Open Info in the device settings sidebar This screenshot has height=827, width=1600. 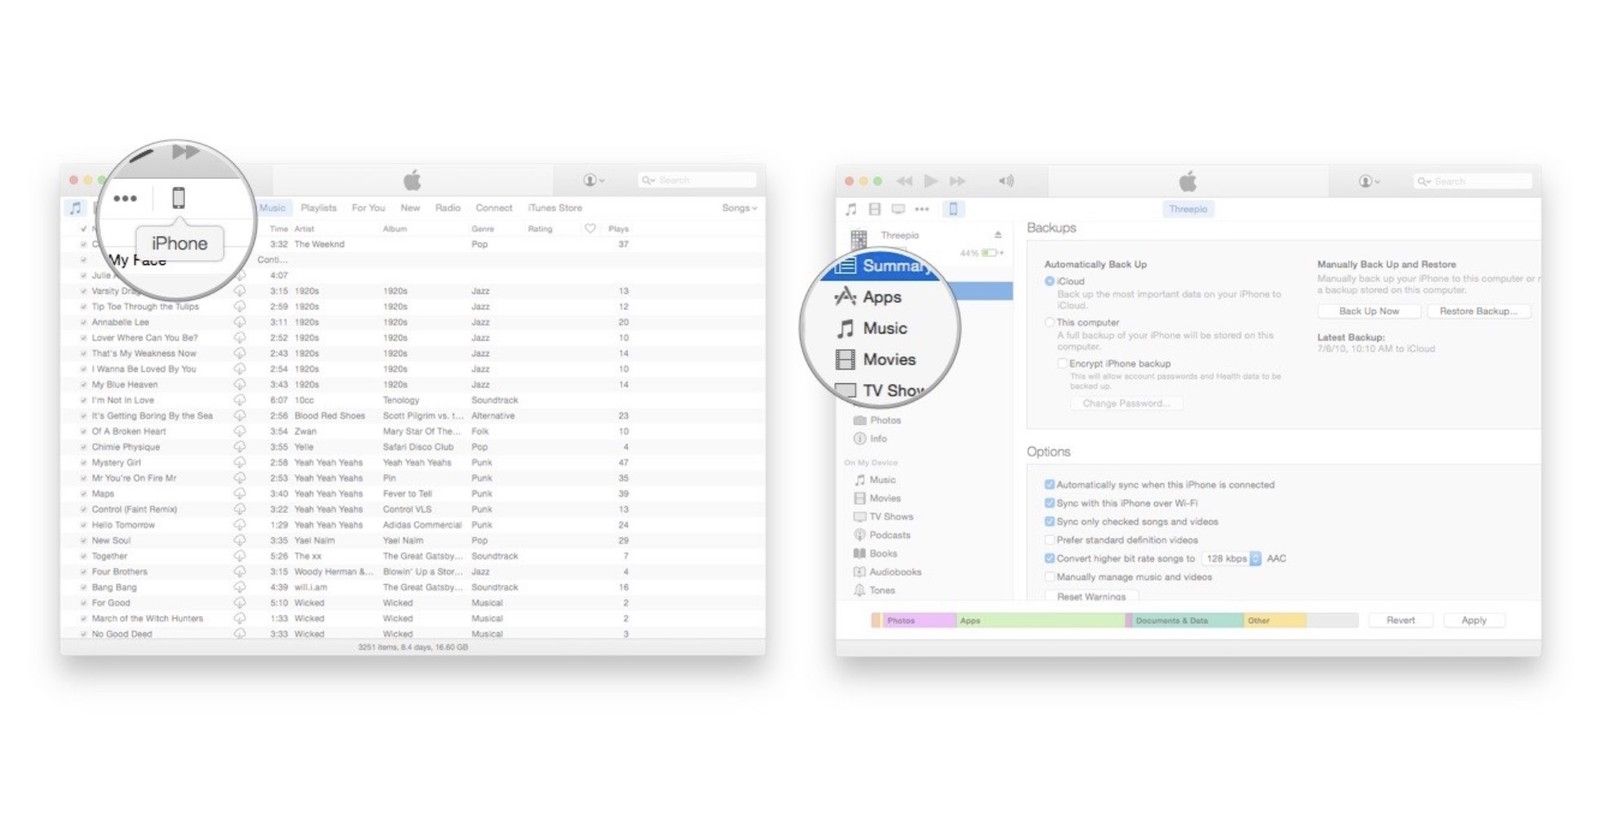pos(871,438)
